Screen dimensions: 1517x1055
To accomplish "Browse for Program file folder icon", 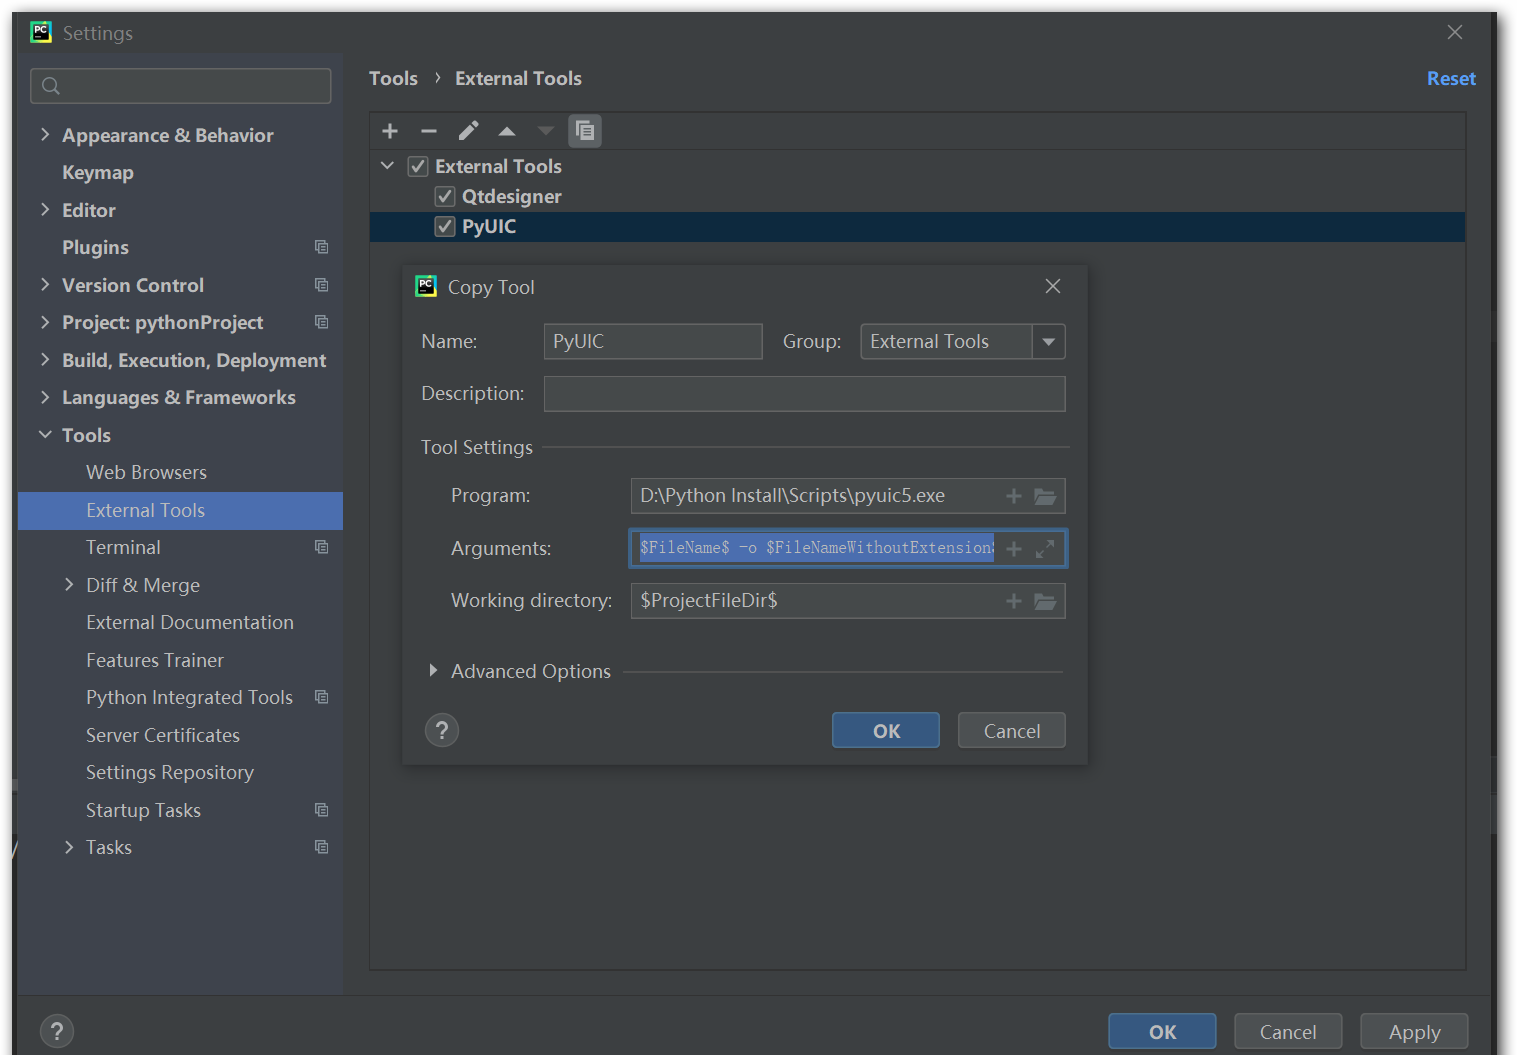I will coord(1045,496).
